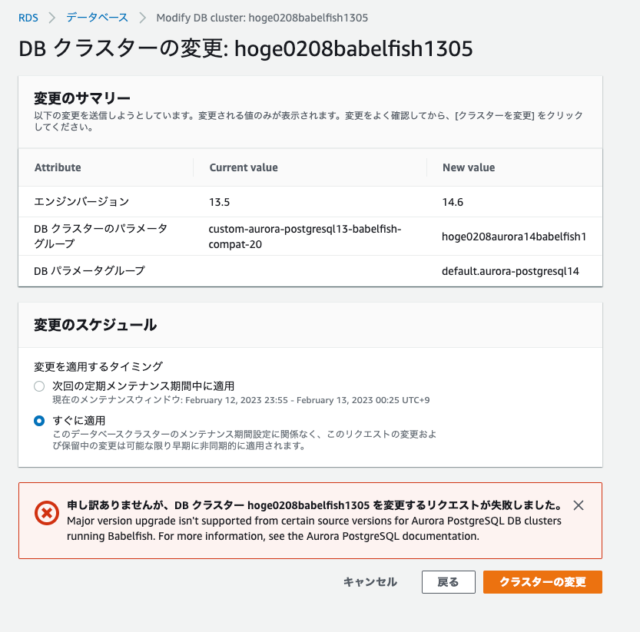
Task: Click the red error circle icon
Action: pos(47,513)
